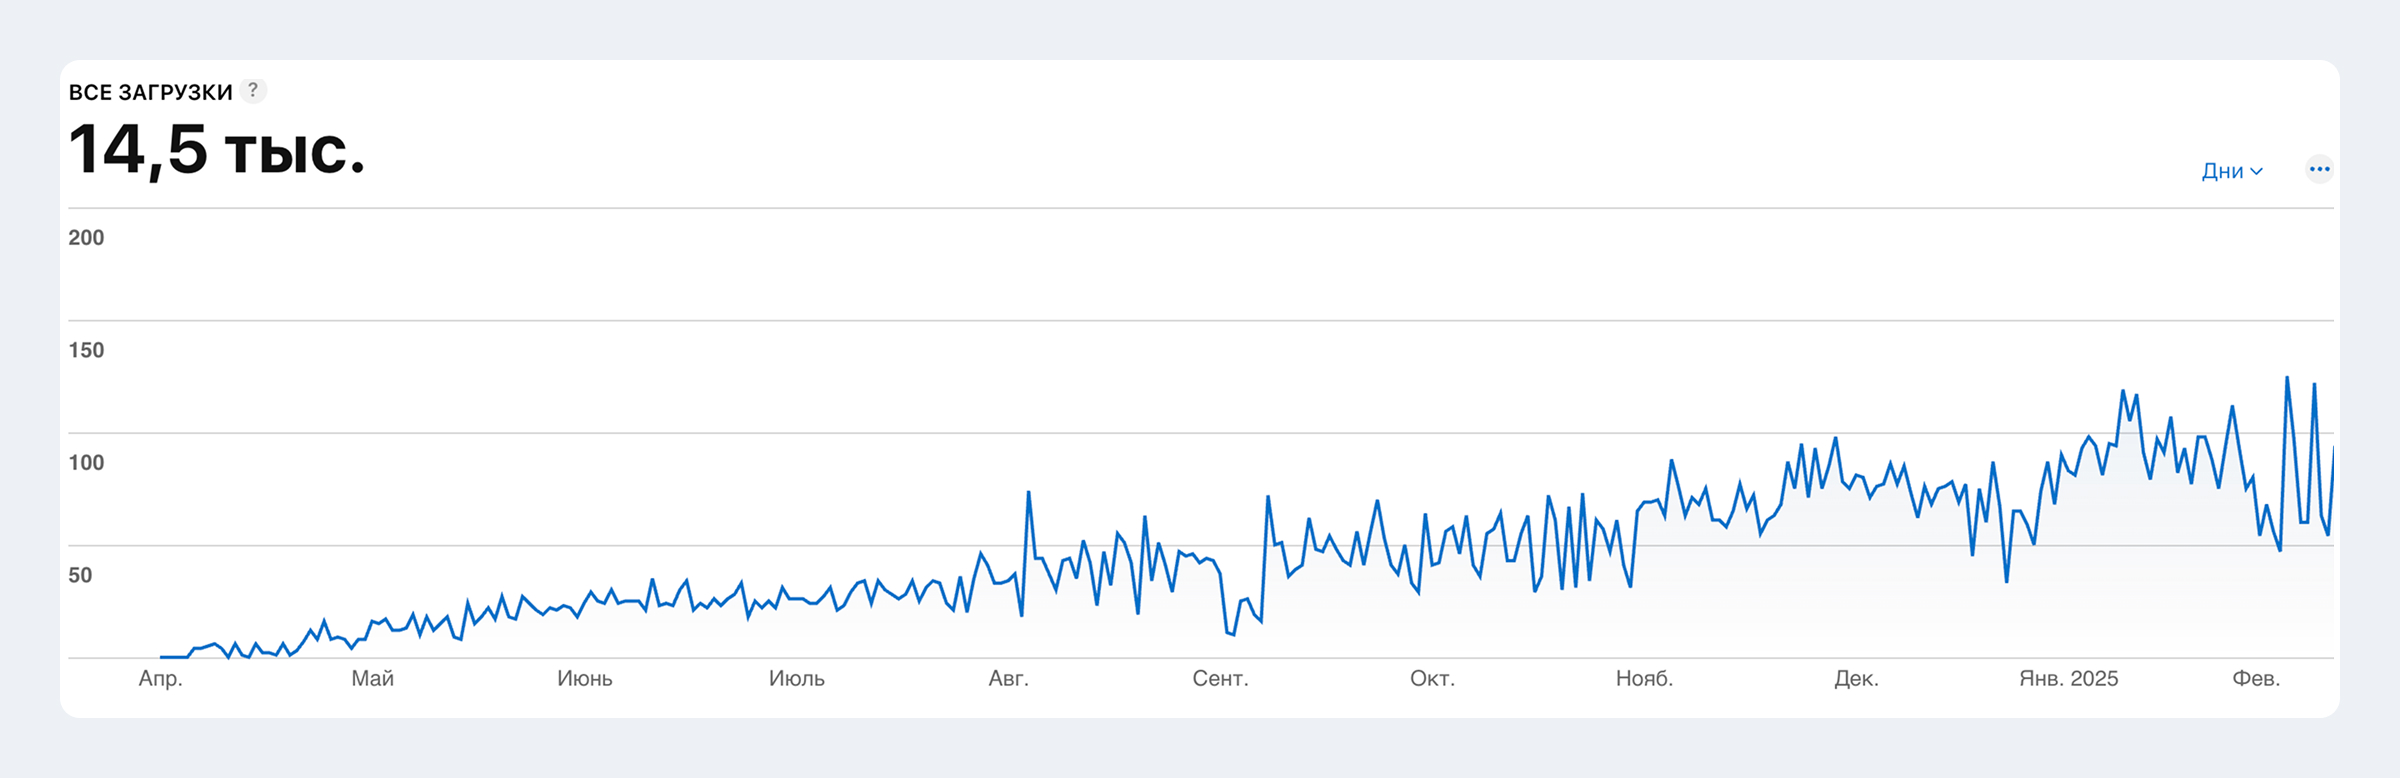Click the Апр. month marker
The width and height of the screenshot is (2400, 778).
tap(160, 679)
